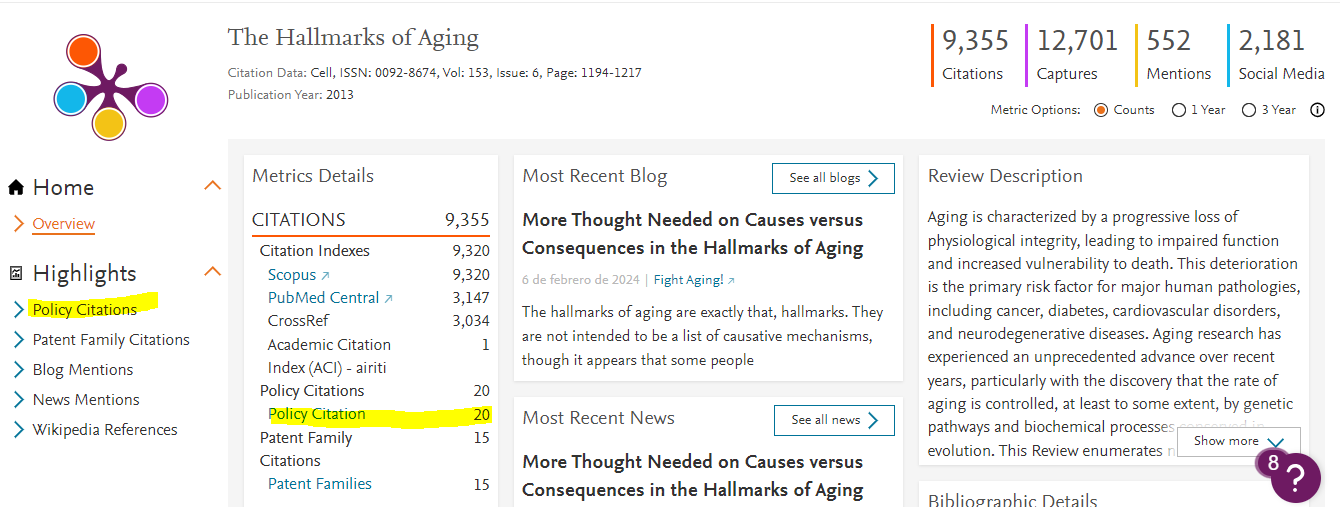Image resolution: width=1340 pixels, height=507 pixels.
Task: Open the purple help question mark
Action: click(x=1295, y=477)
